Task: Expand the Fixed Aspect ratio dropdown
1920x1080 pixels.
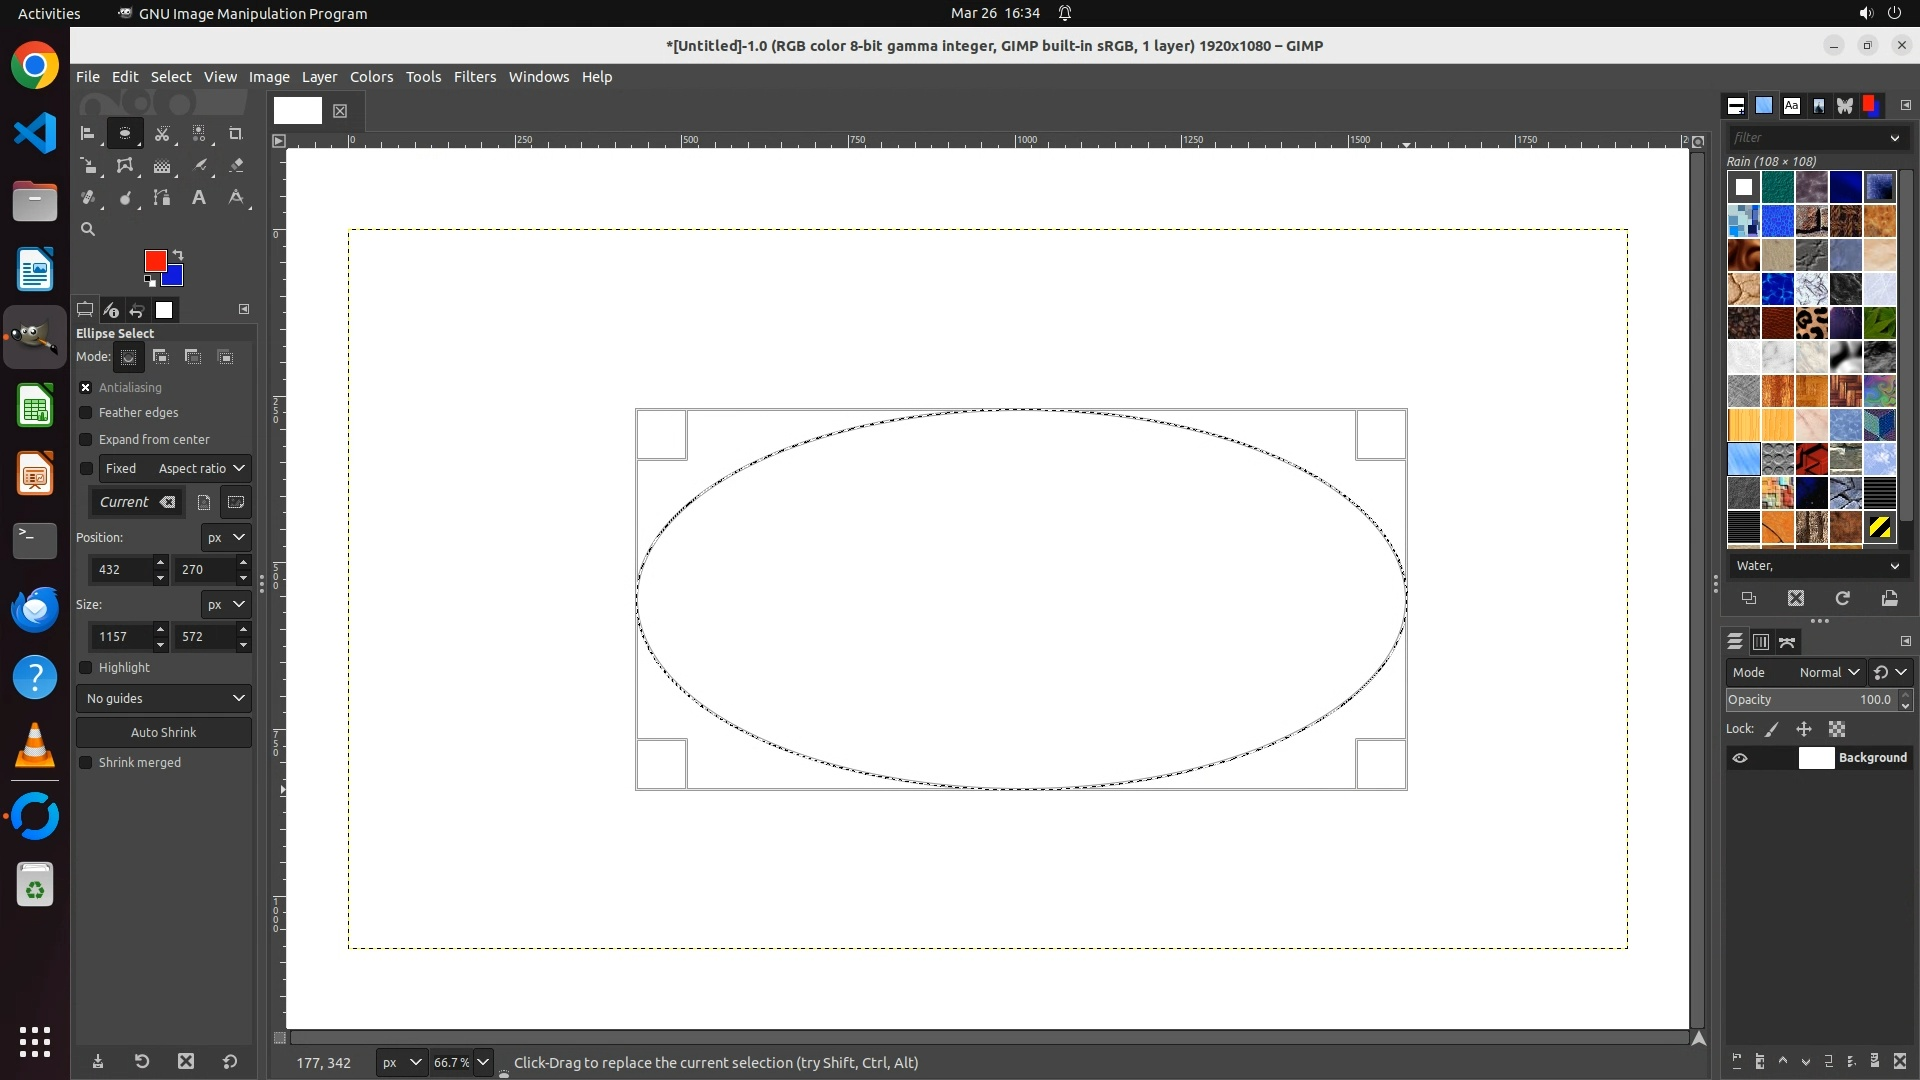Action: point(200,469)
